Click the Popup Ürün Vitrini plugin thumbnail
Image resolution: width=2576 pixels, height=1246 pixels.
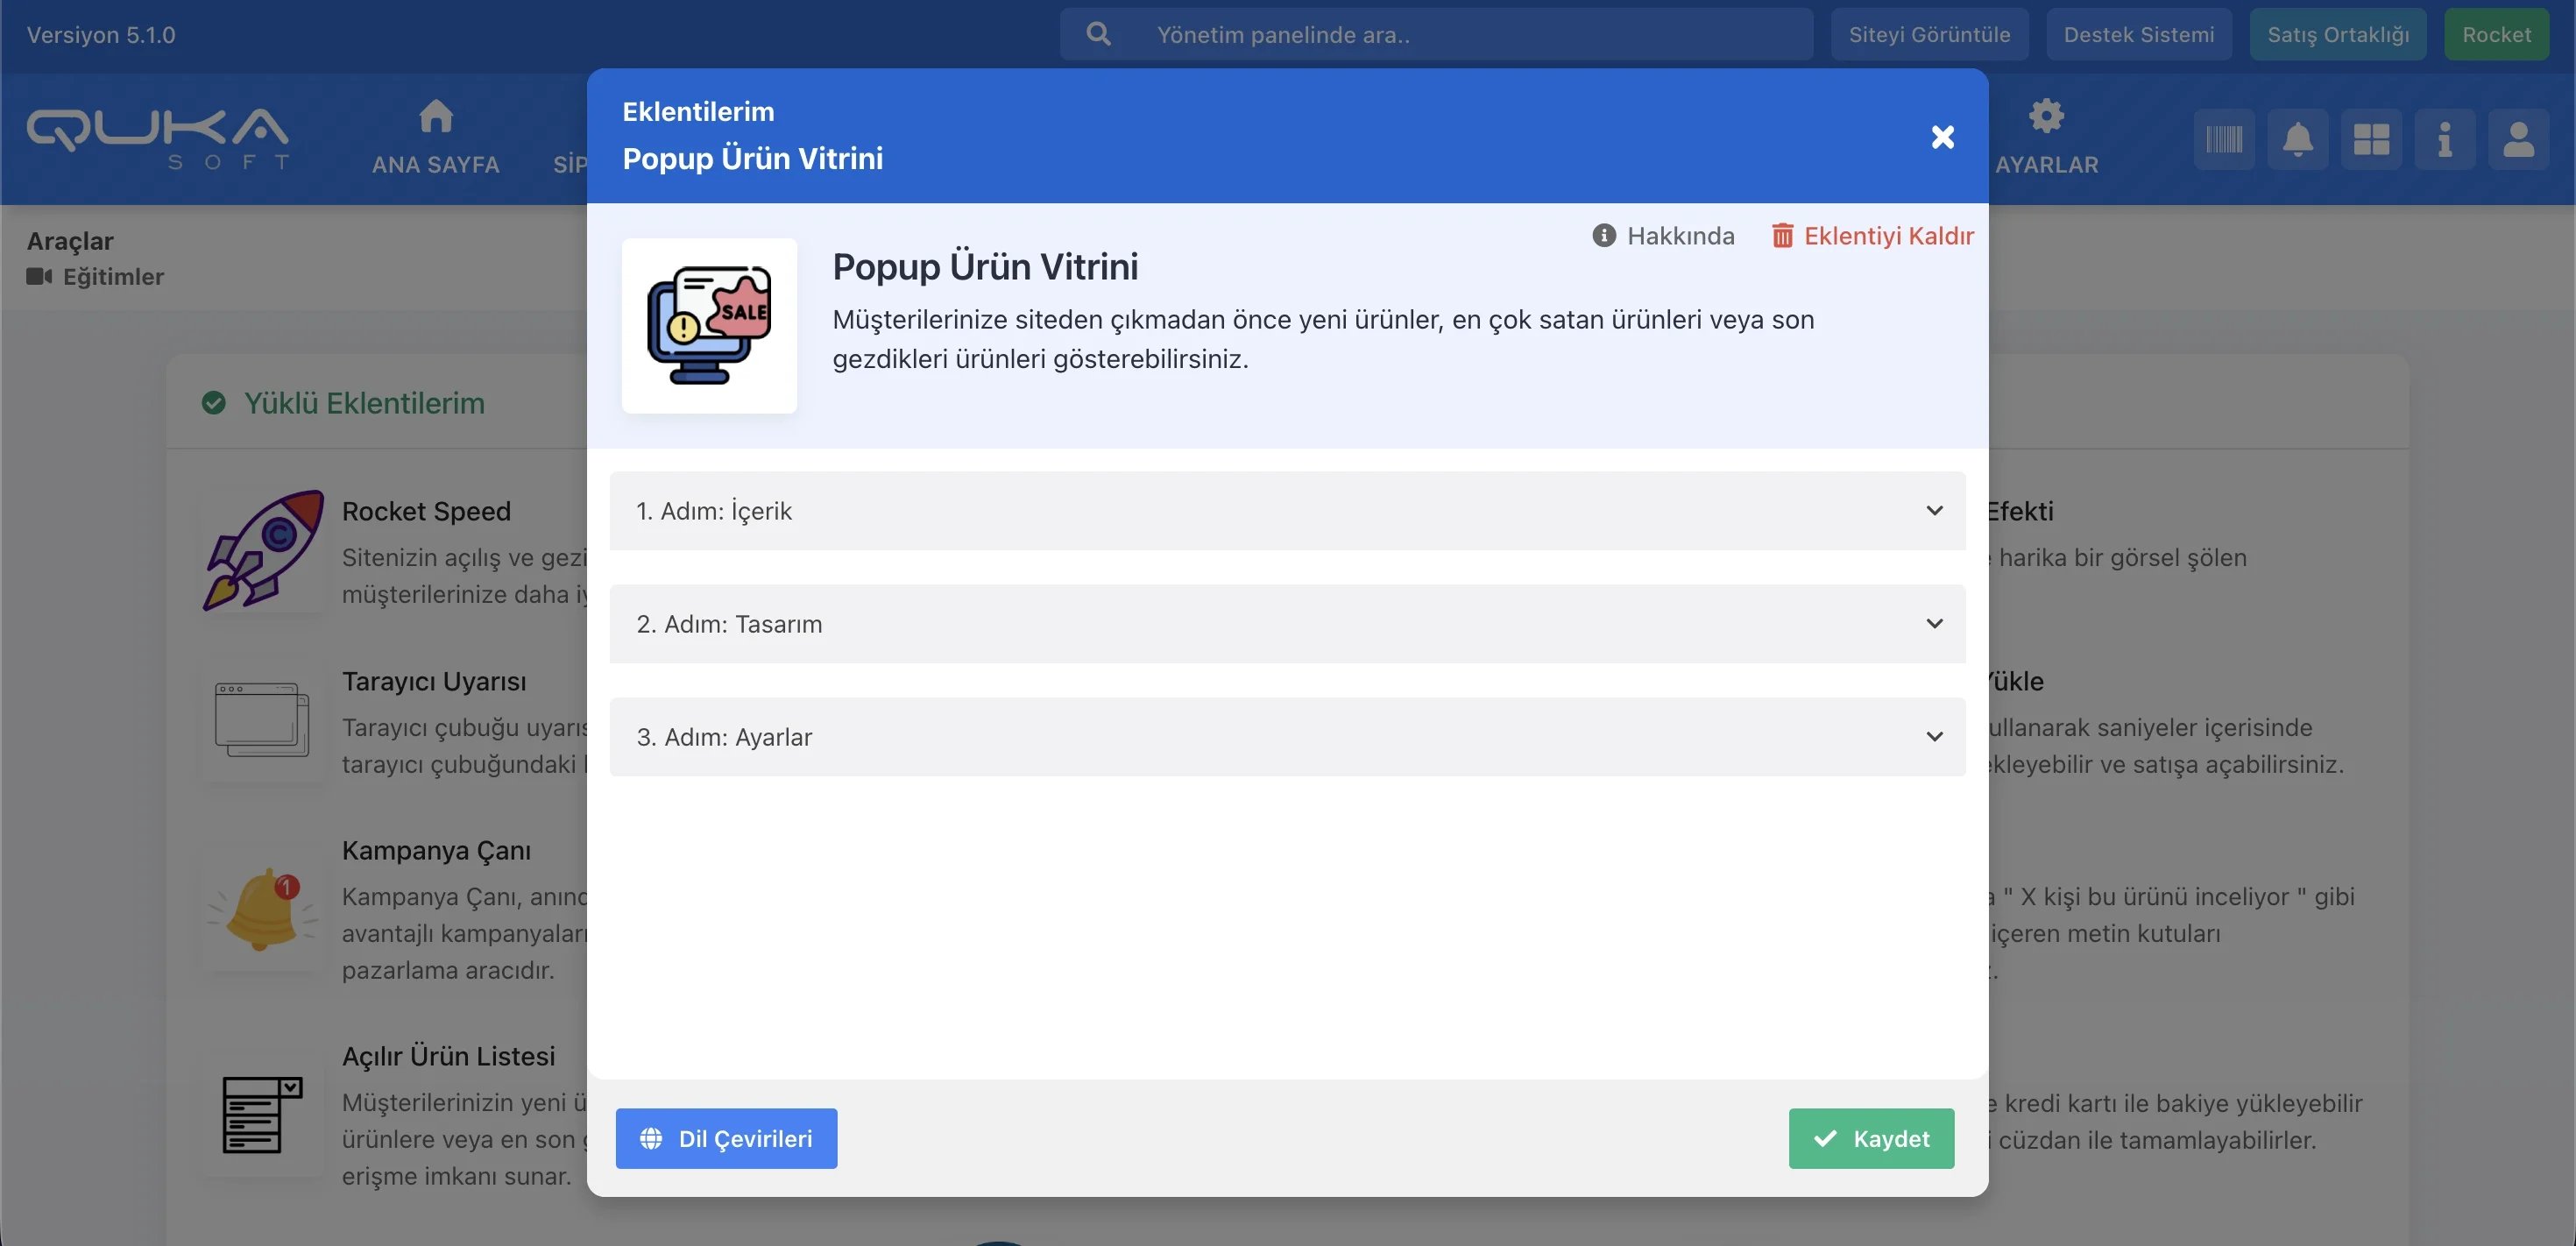point(709,325)
